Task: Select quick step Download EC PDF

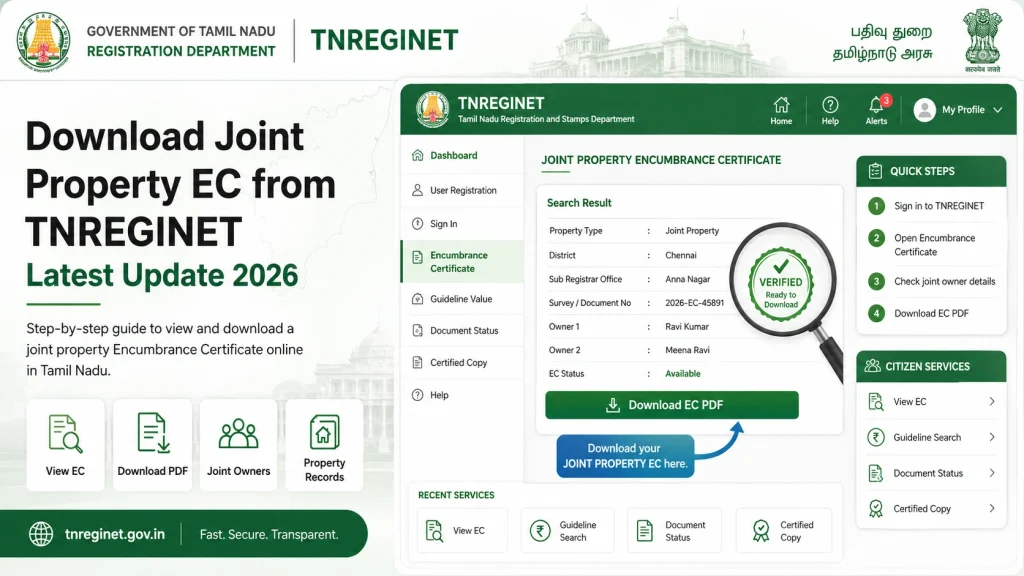Action: (x=931, y=313)
